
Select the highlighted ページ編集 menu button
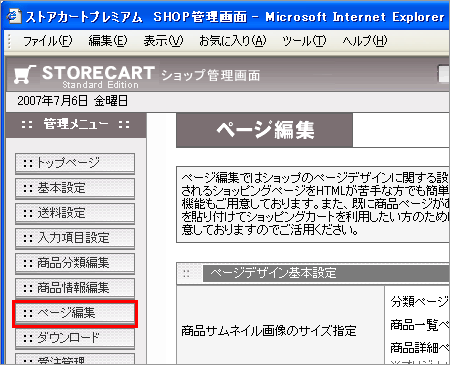point(75,313)
